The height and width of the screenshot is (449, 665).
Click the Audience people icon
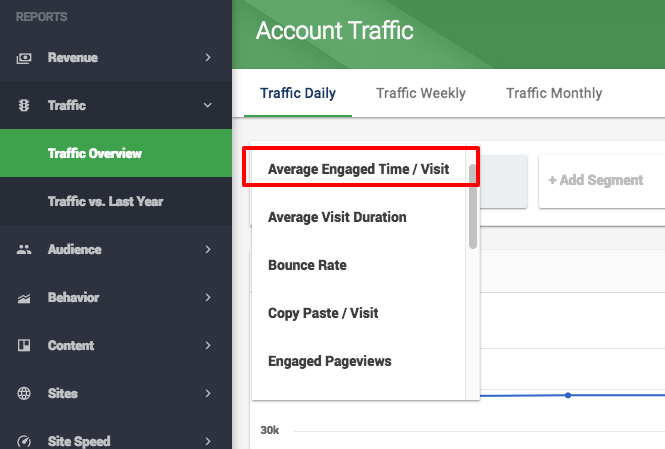24,249
